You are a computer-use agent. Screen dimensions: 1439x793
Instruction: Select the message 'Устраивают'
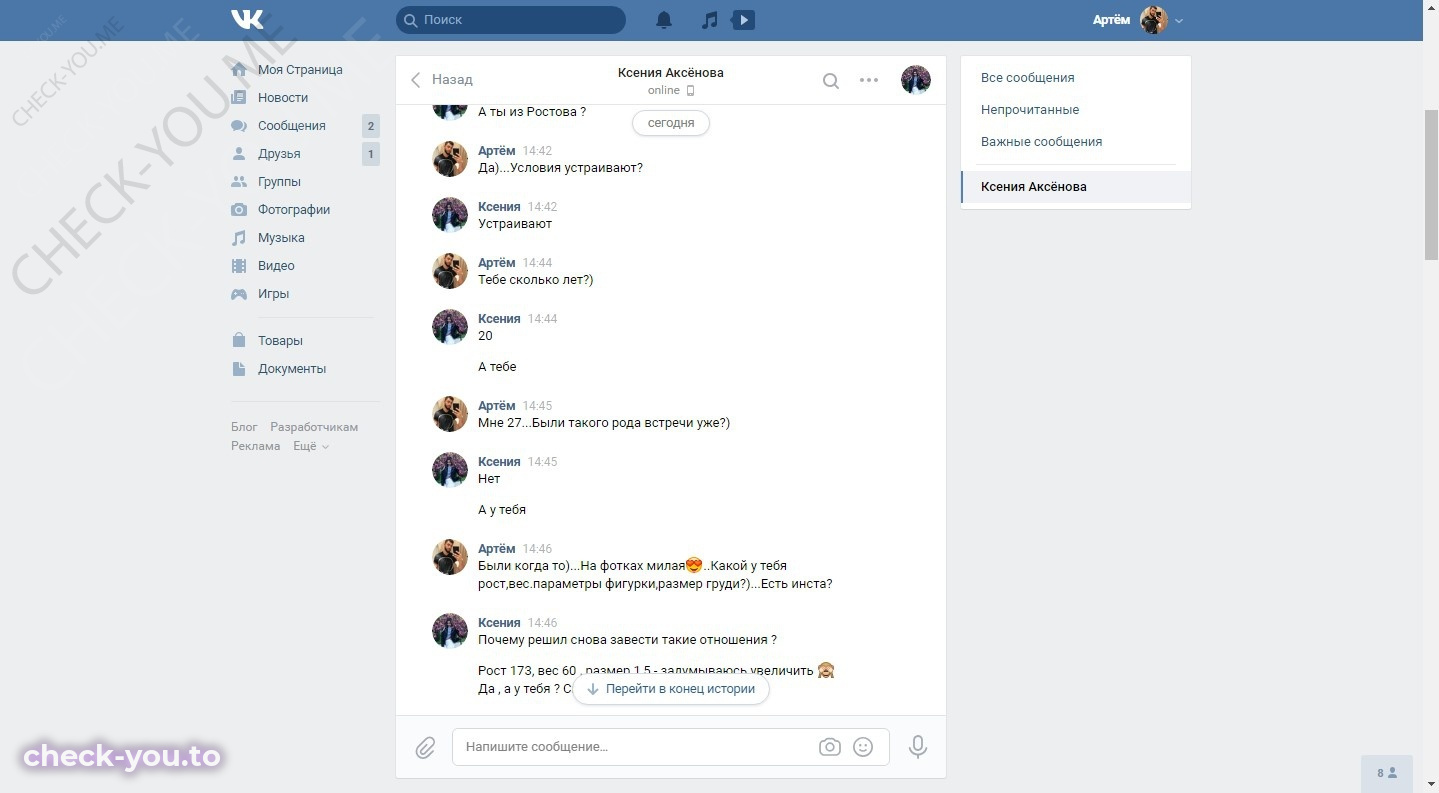click(515, 224)
